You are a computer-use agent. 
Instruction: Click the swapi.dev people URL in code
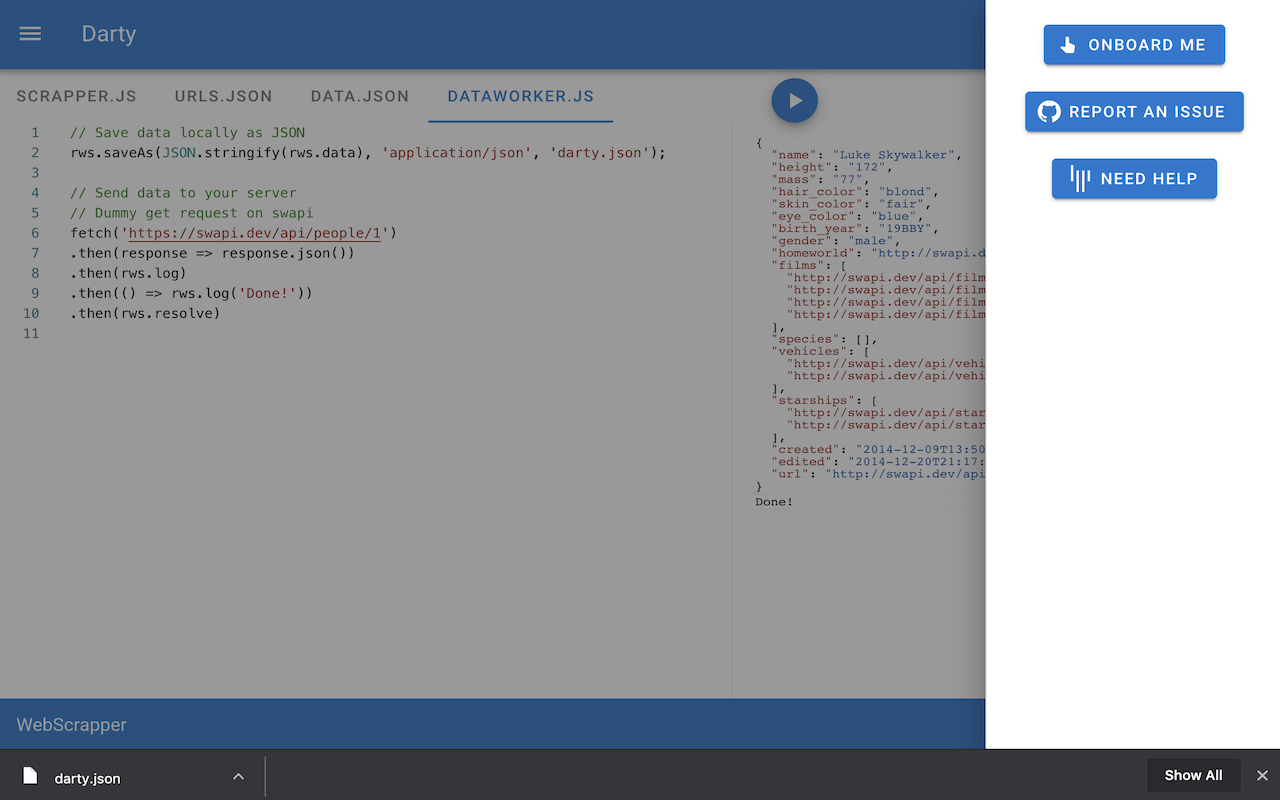tap(255, 233)
